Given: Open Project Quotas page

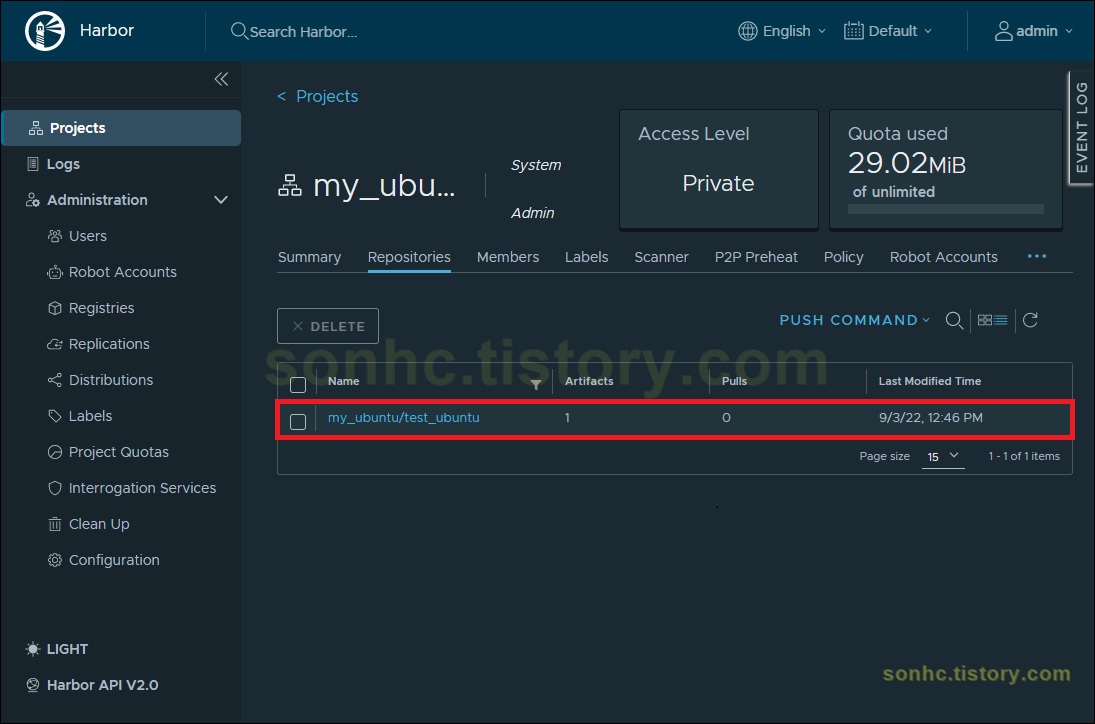Looking at the screenshot, I should click(x=118, y=452).
